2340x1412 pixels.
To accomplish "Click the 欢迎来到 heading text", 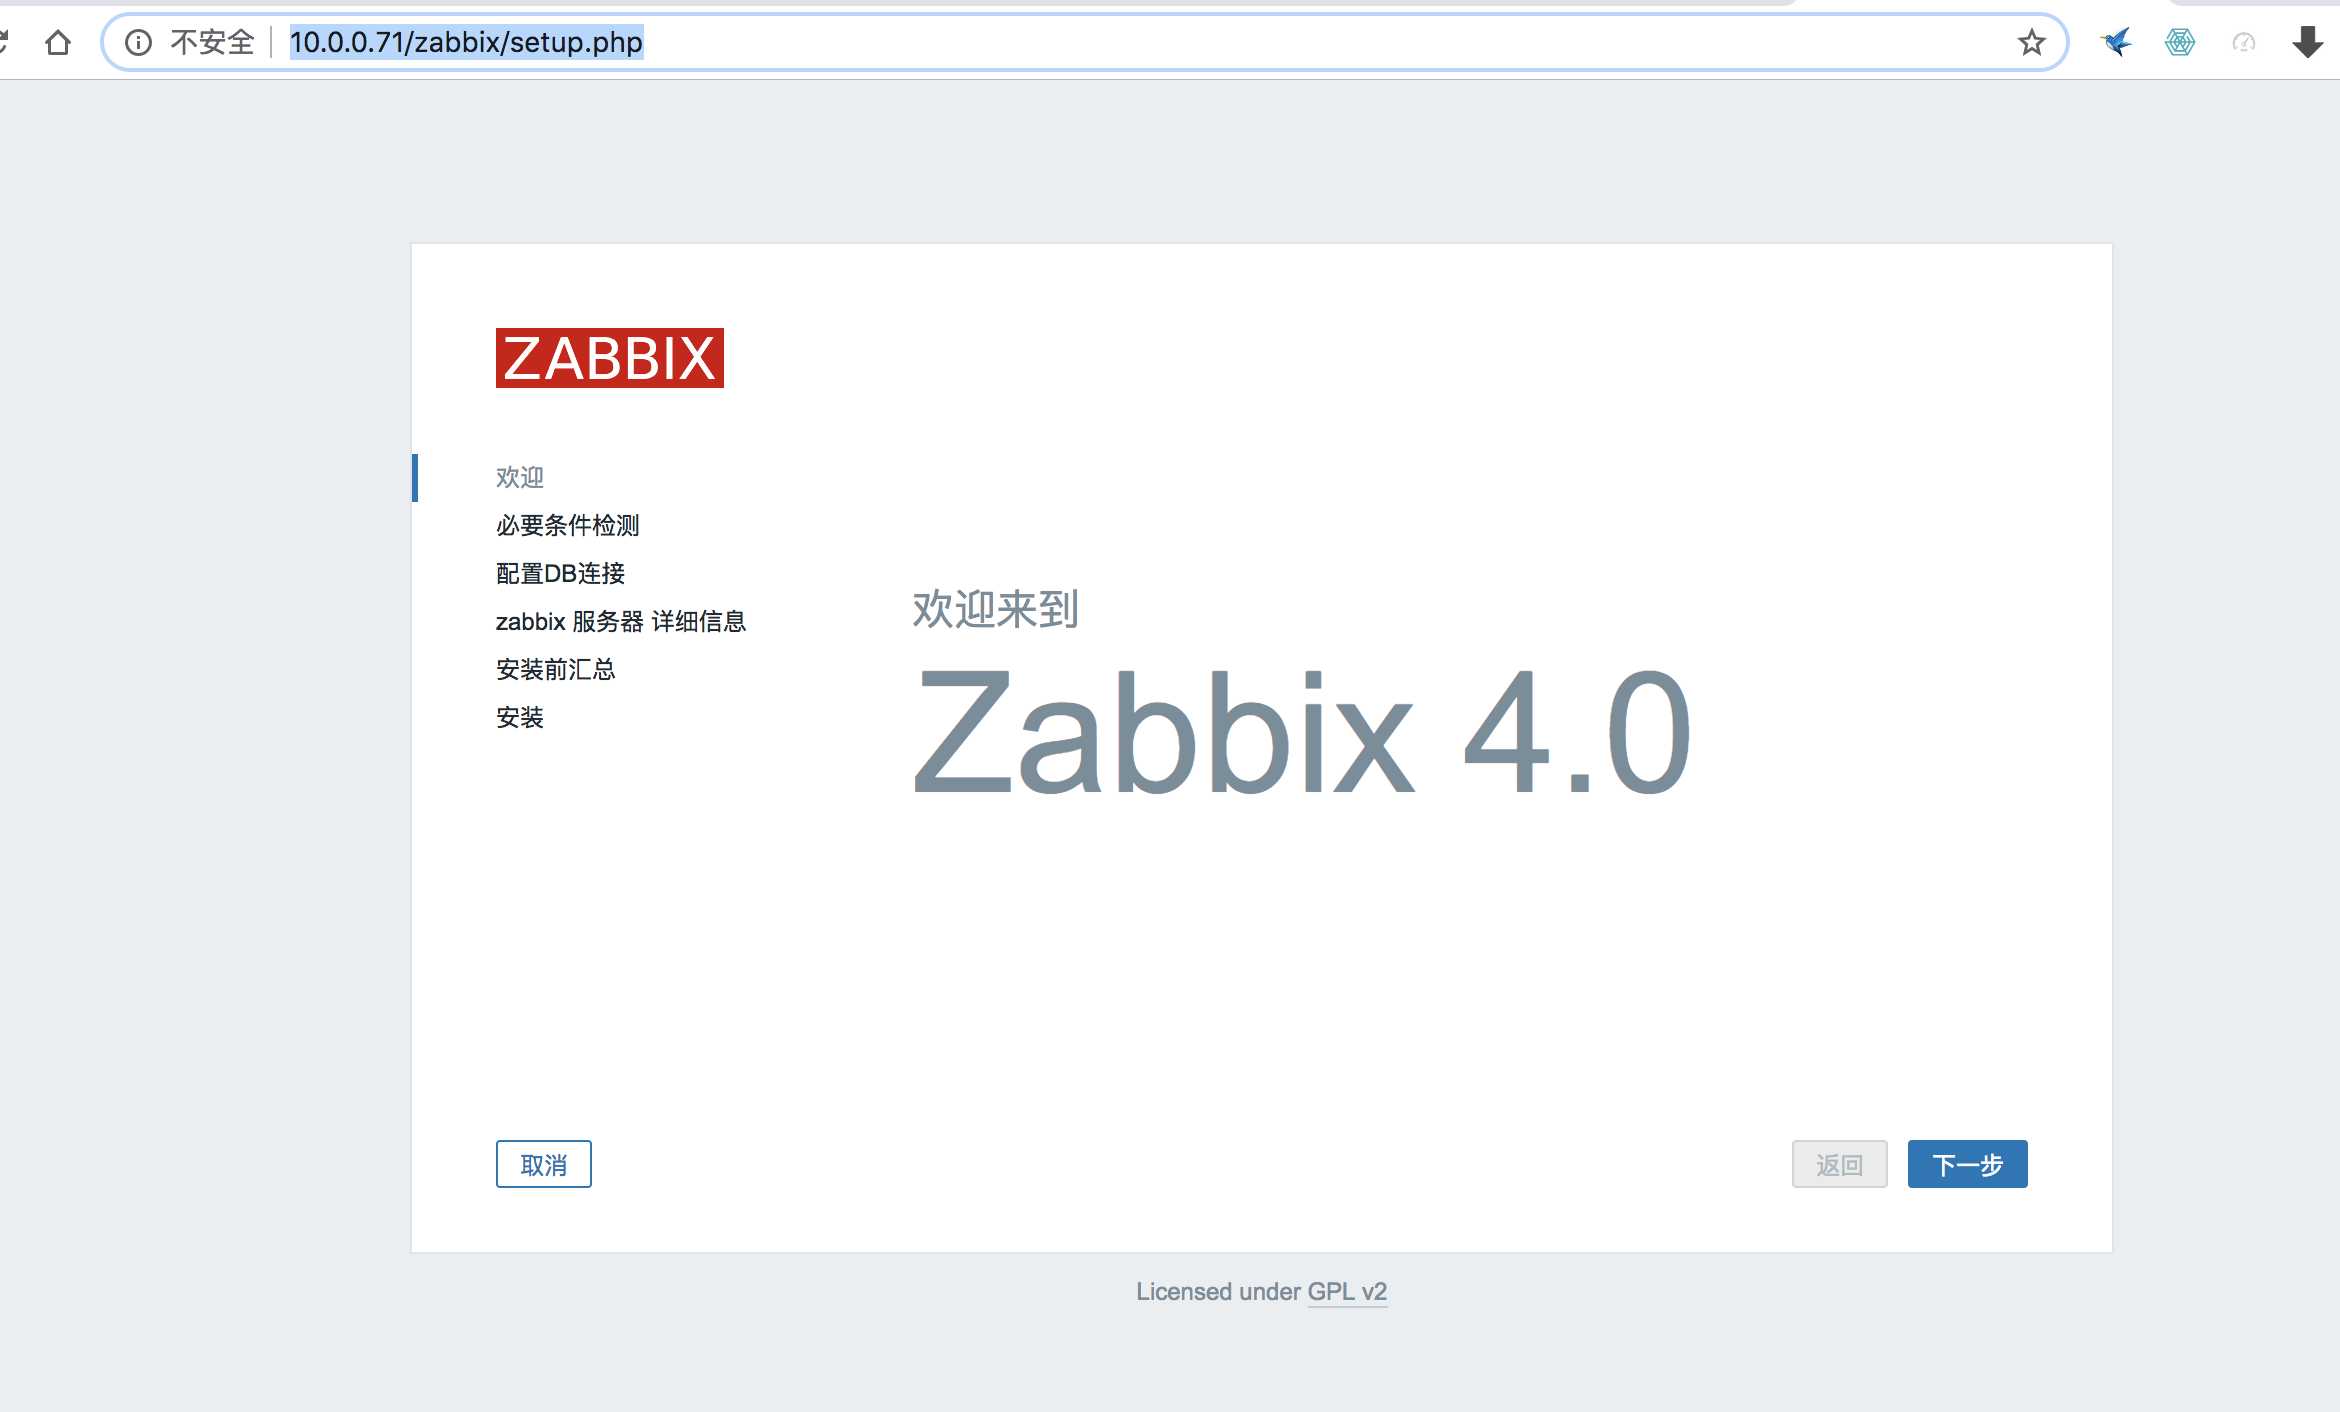I will coord(995,609).
